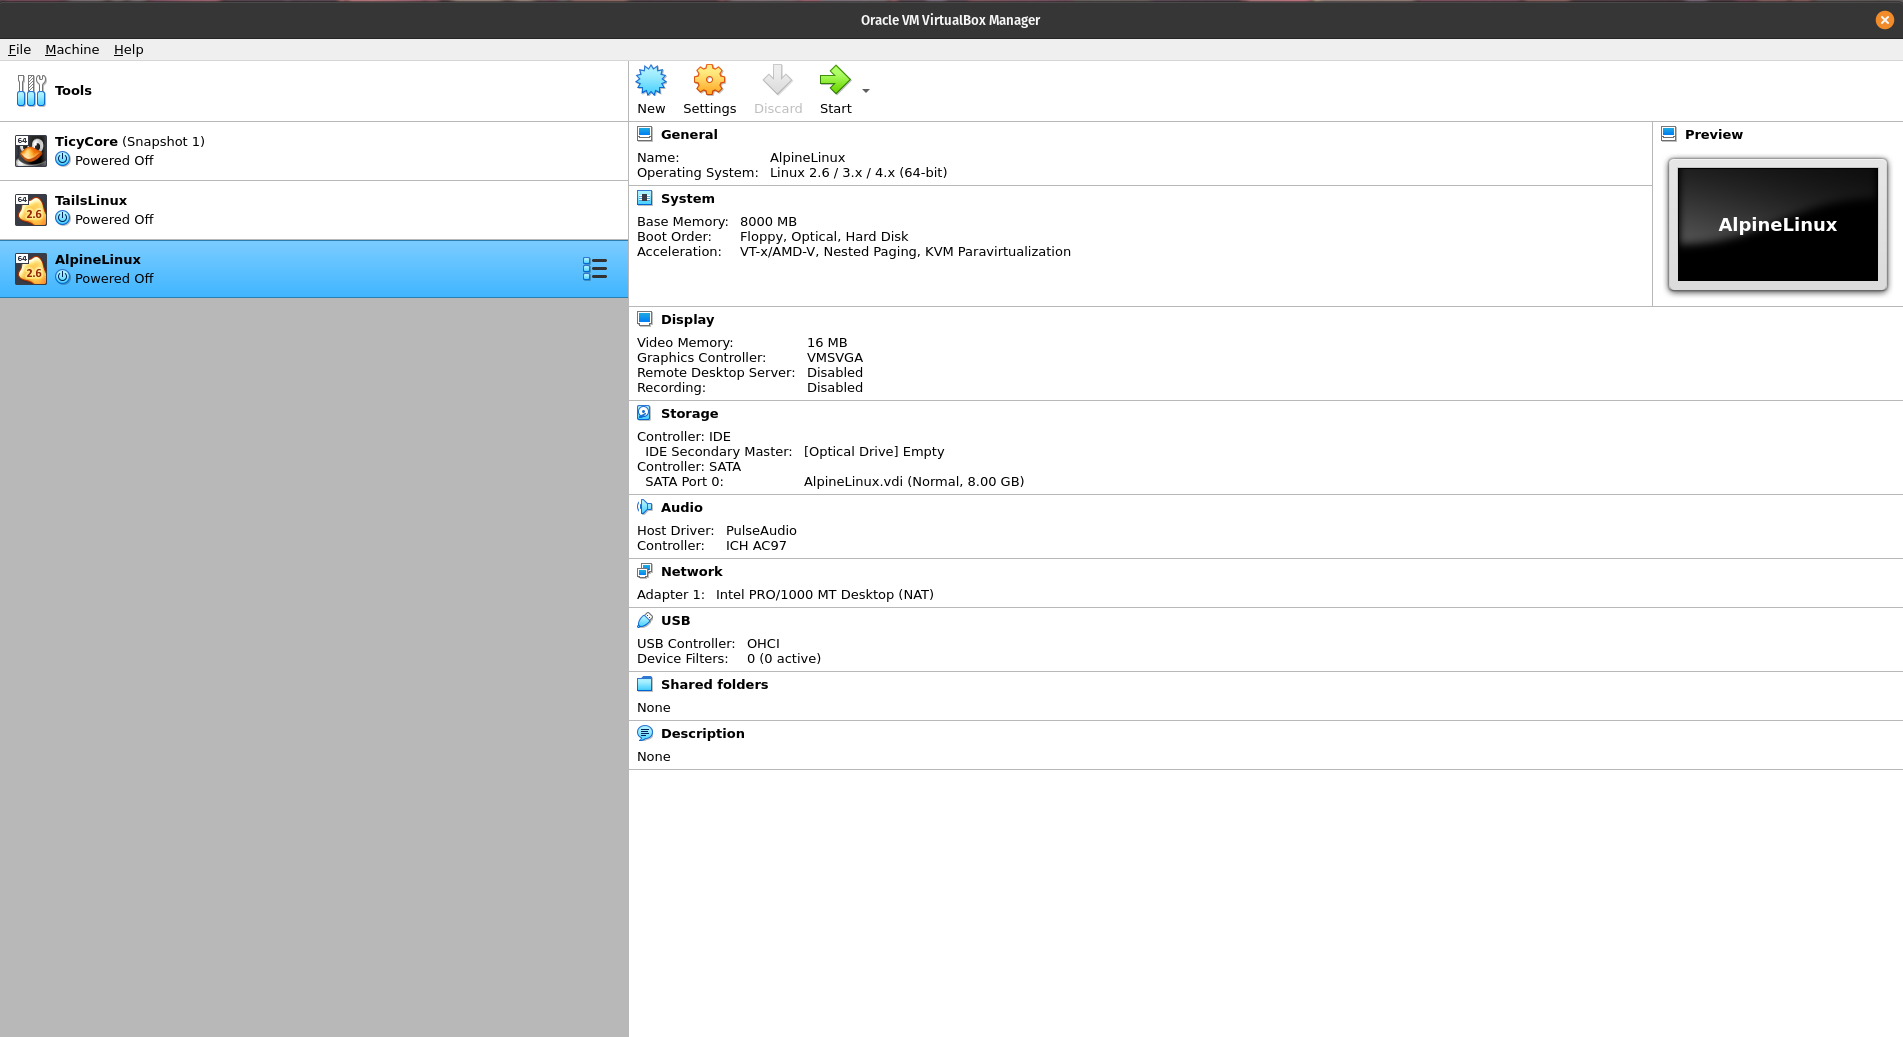Click the Discard arrow icon
This screenshot has width=1903, height=1037.
(777, 80)
